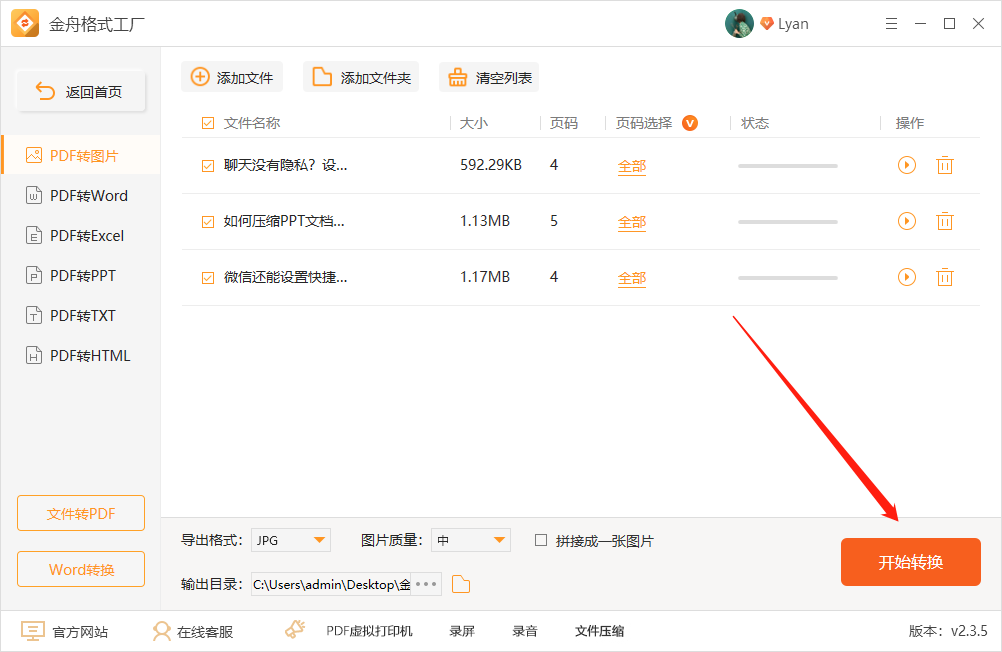Click the Lyan username text
The width and height of the screenshot is (1002, 652).
pos(793,24)
